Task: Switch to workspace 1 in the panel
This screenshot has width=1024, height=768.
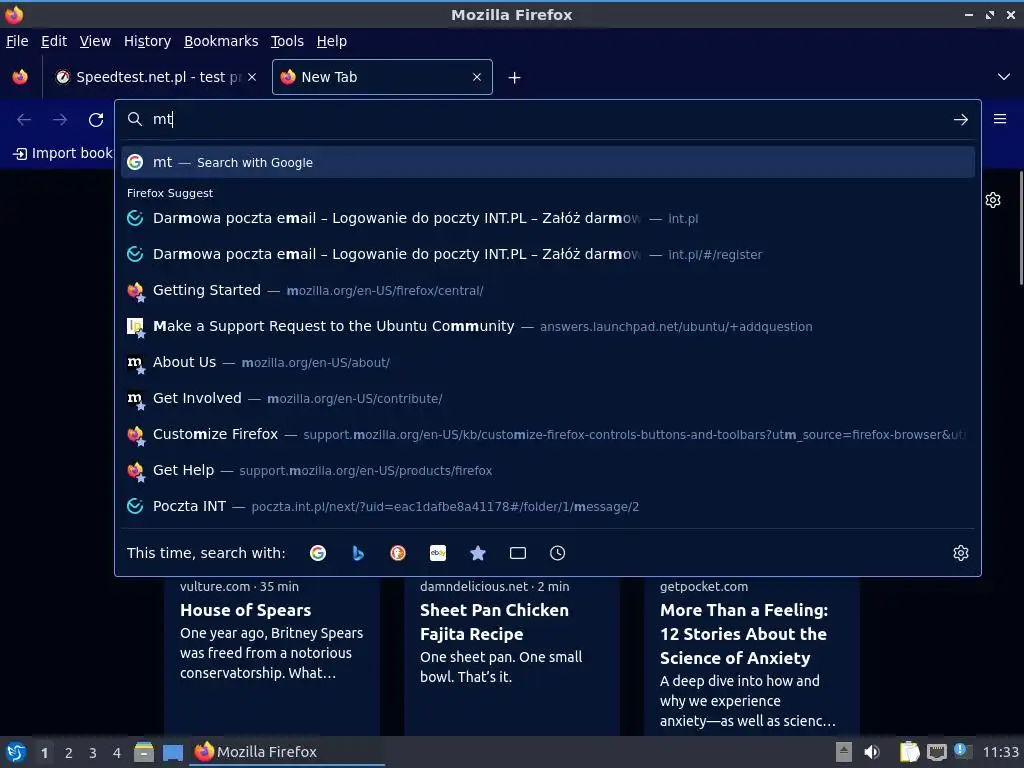Action: (44, 753)
